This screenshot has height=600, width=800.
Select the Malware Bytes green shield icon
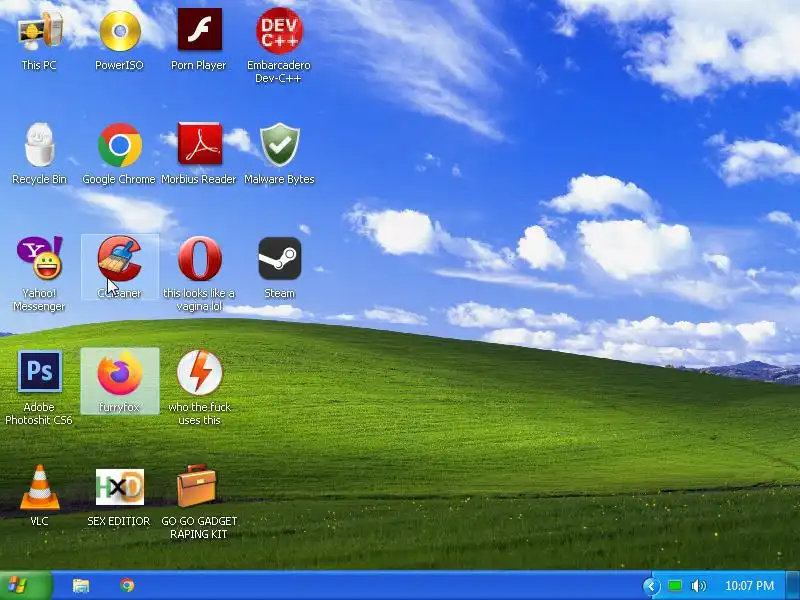coord(280,144)
